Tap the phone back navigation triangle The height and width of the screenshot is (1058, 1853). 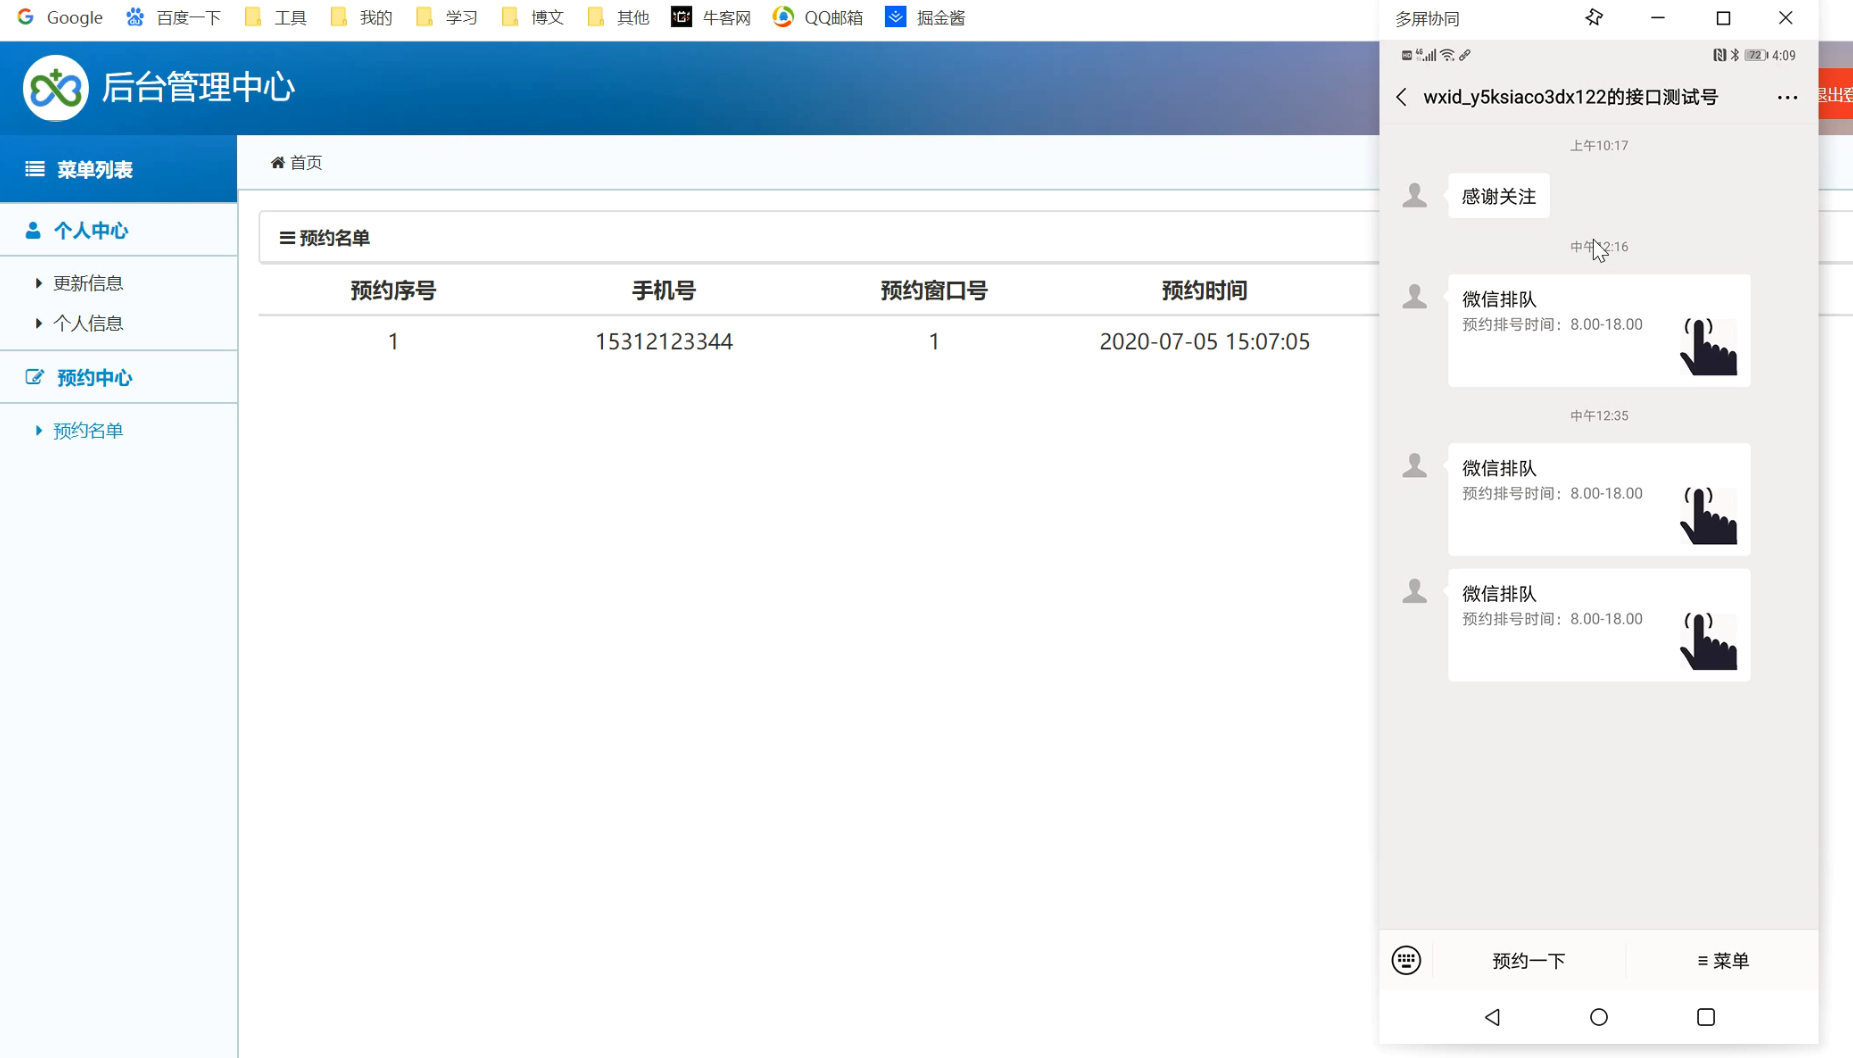coord(1492,1017)
